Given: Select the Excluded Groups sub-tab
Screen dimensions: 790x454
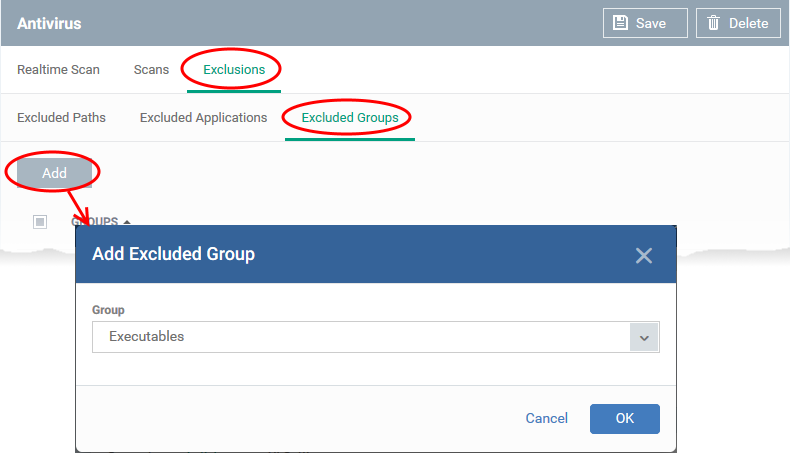Looking at the screenshot, I should point(350,117).
